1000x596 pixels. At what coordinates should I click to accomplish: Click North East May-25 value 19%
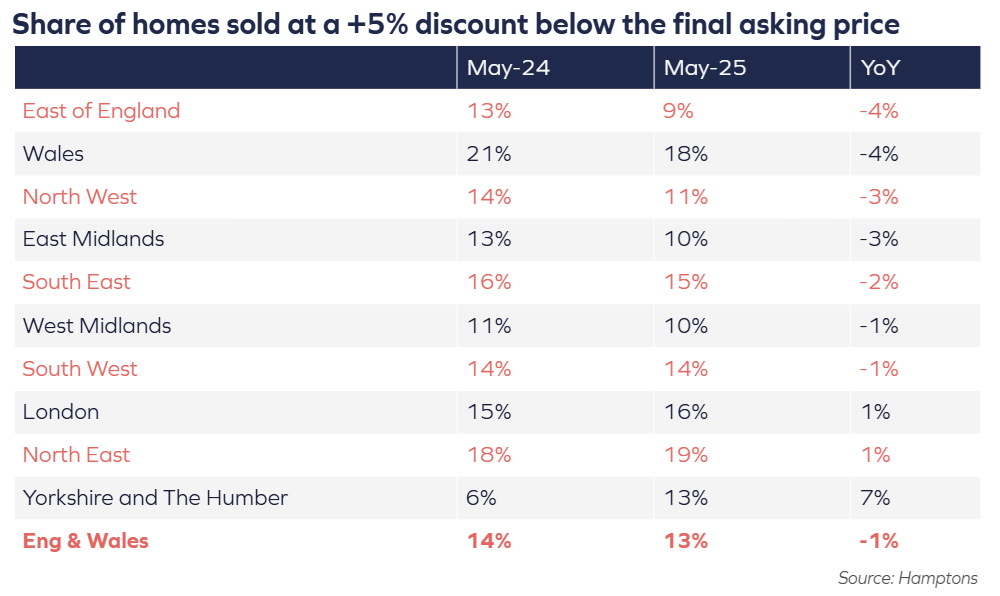pos(686,454)
